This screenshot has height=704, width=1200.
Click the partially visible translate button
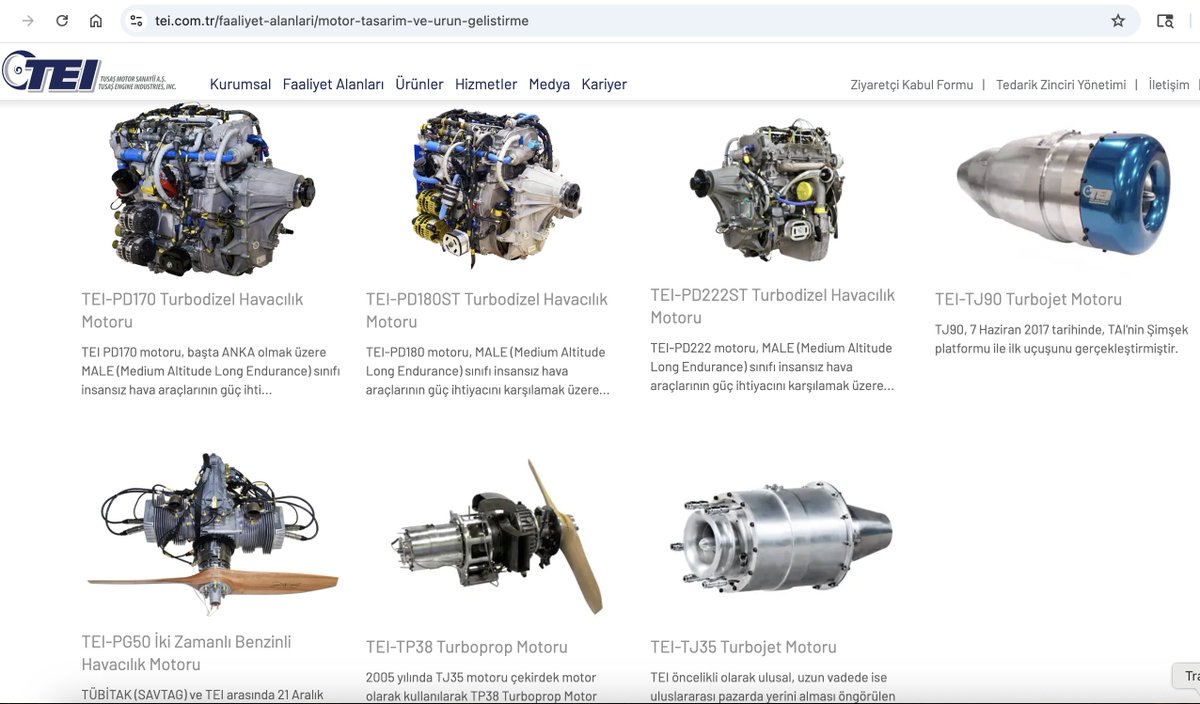tap(1186, 676)
